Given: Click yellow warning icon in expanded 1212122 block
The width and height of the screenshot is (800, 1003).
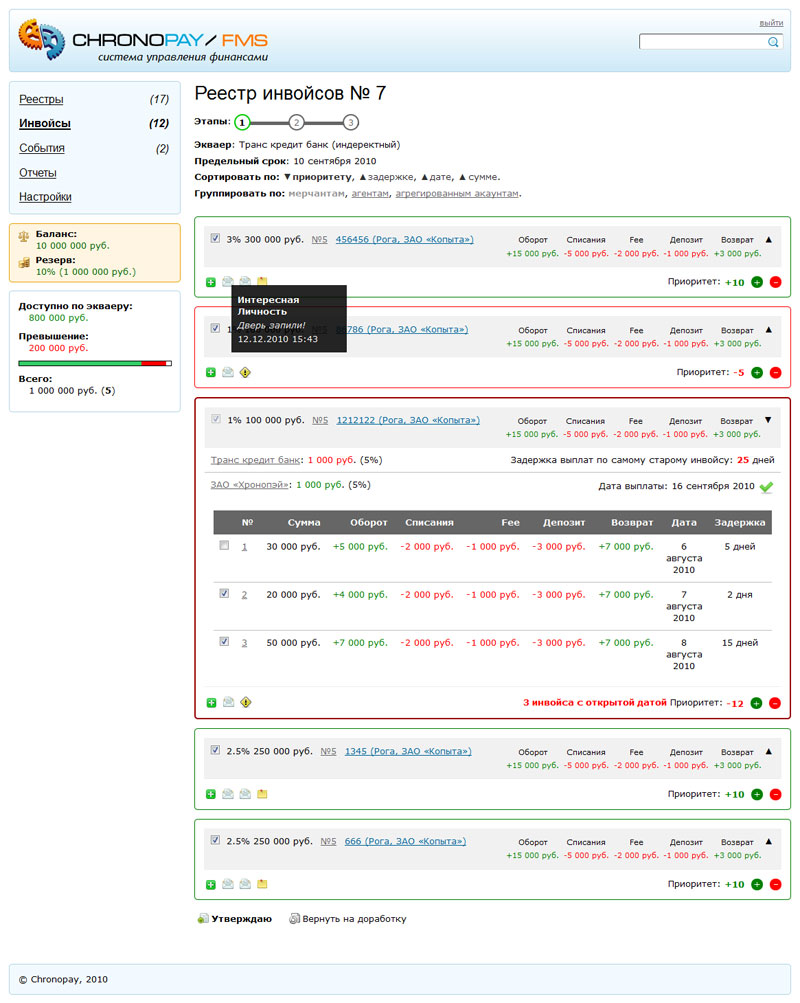Looking at the screenshot, I should [x=245, y=702].
